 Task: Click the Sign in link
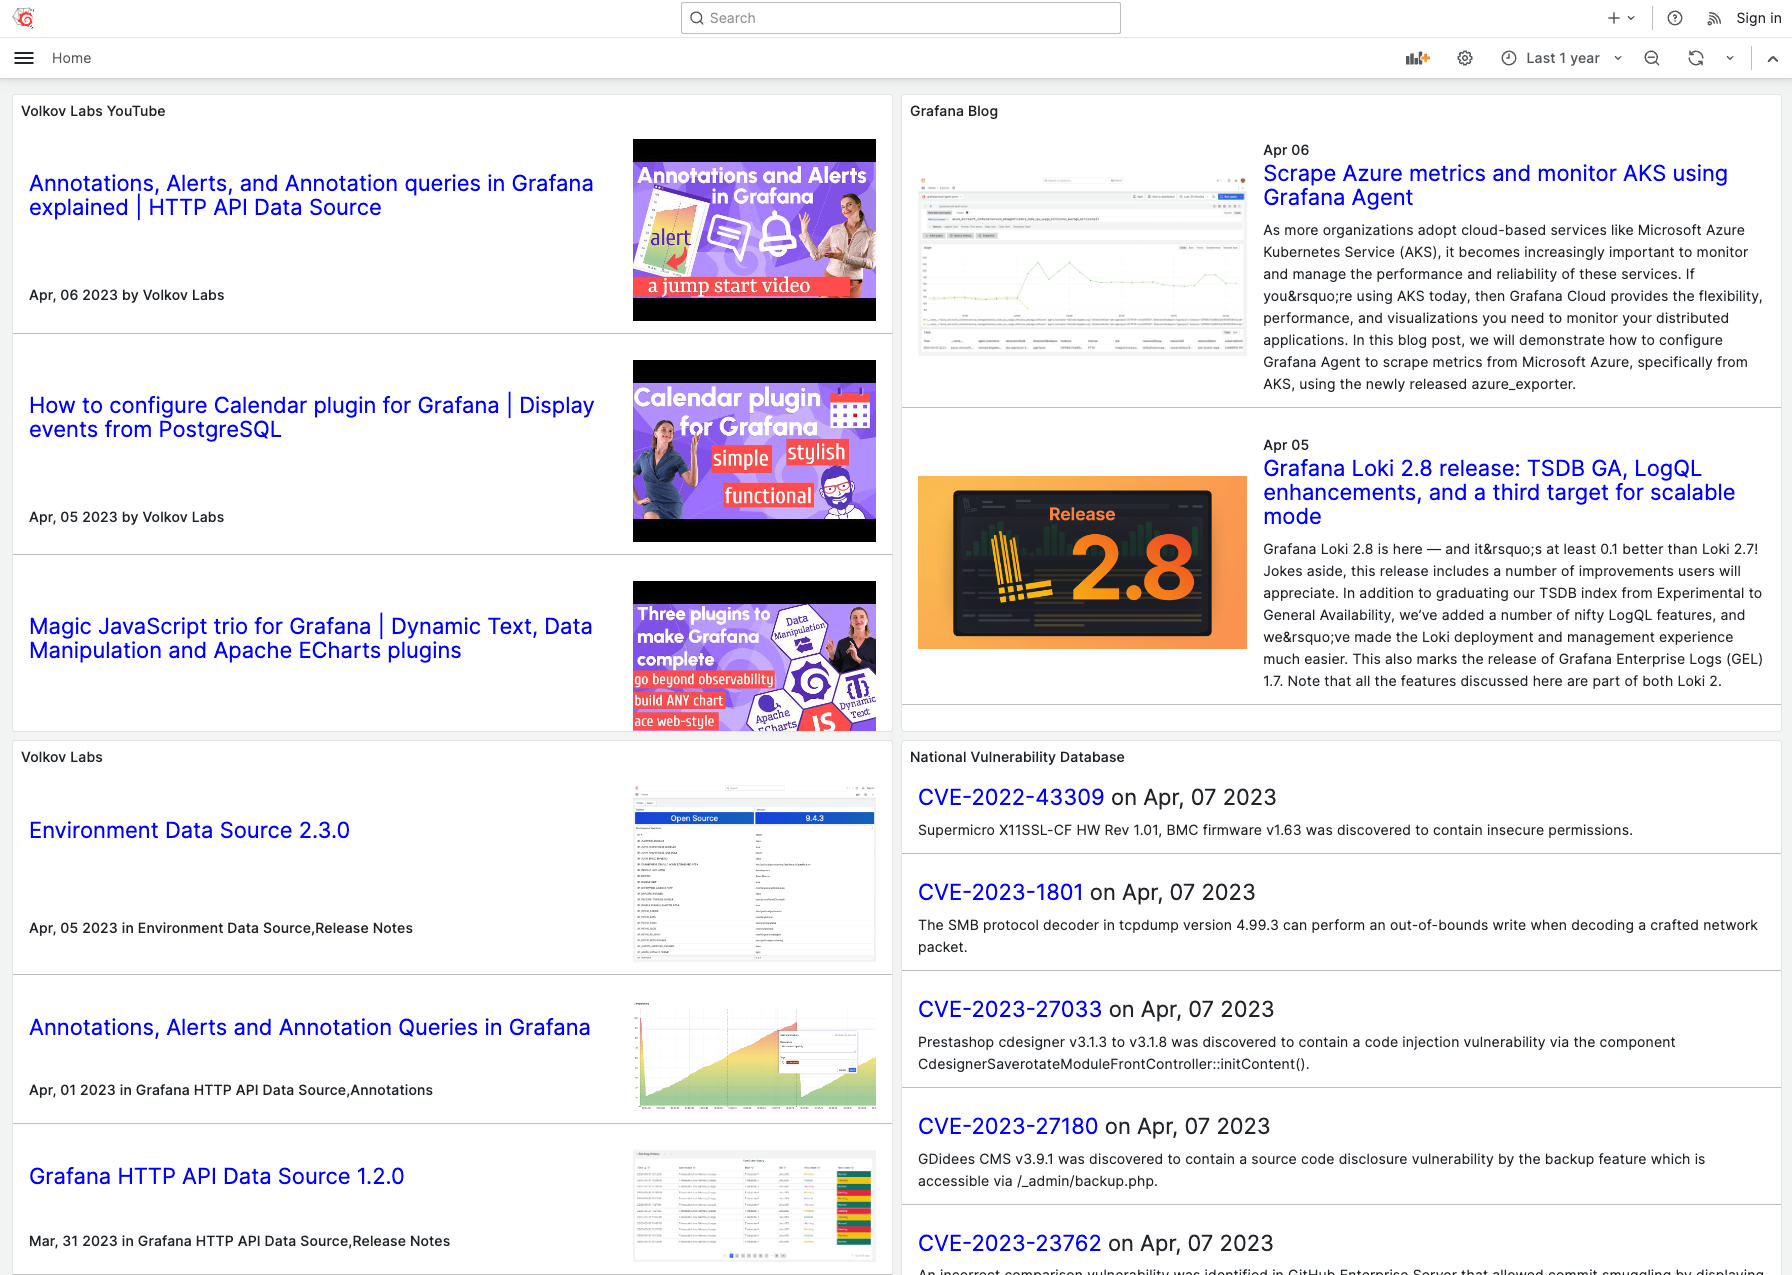[1759, 18]
